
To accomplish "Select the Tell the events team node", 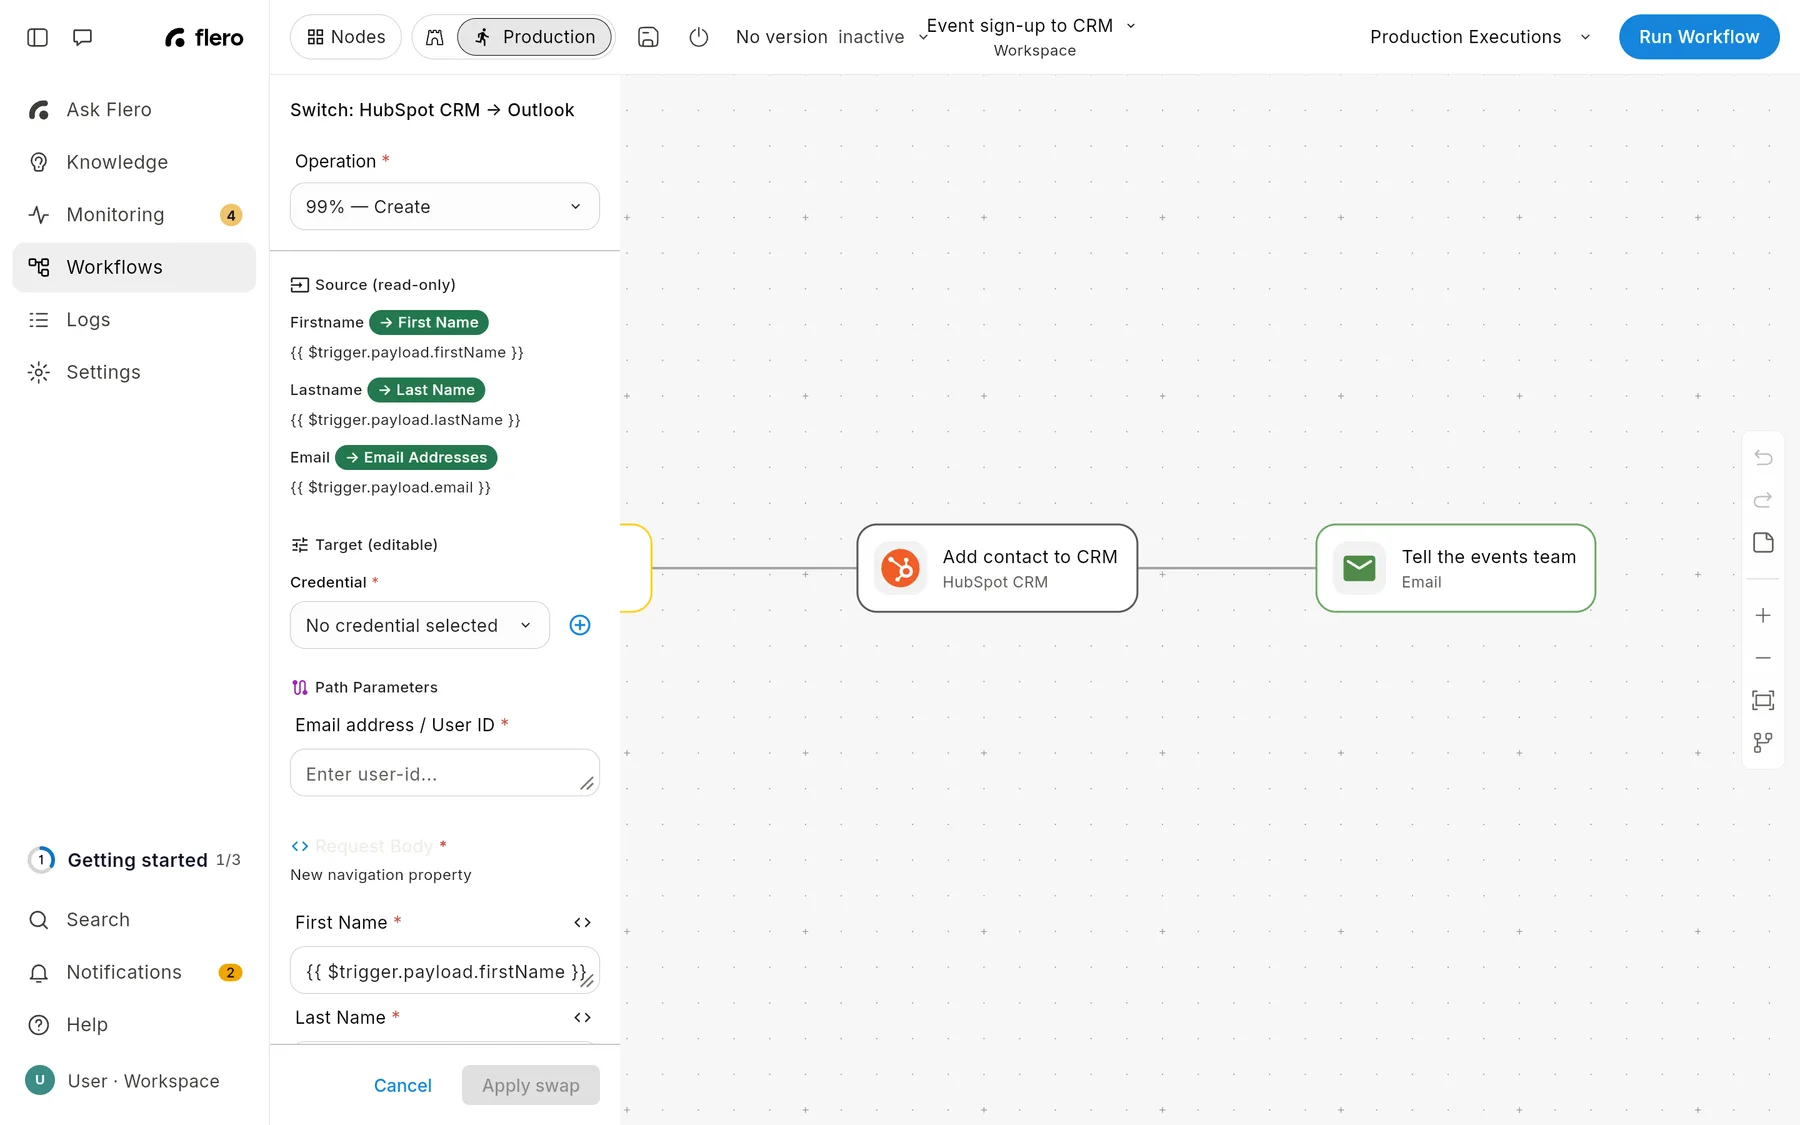I will 1456,568.
